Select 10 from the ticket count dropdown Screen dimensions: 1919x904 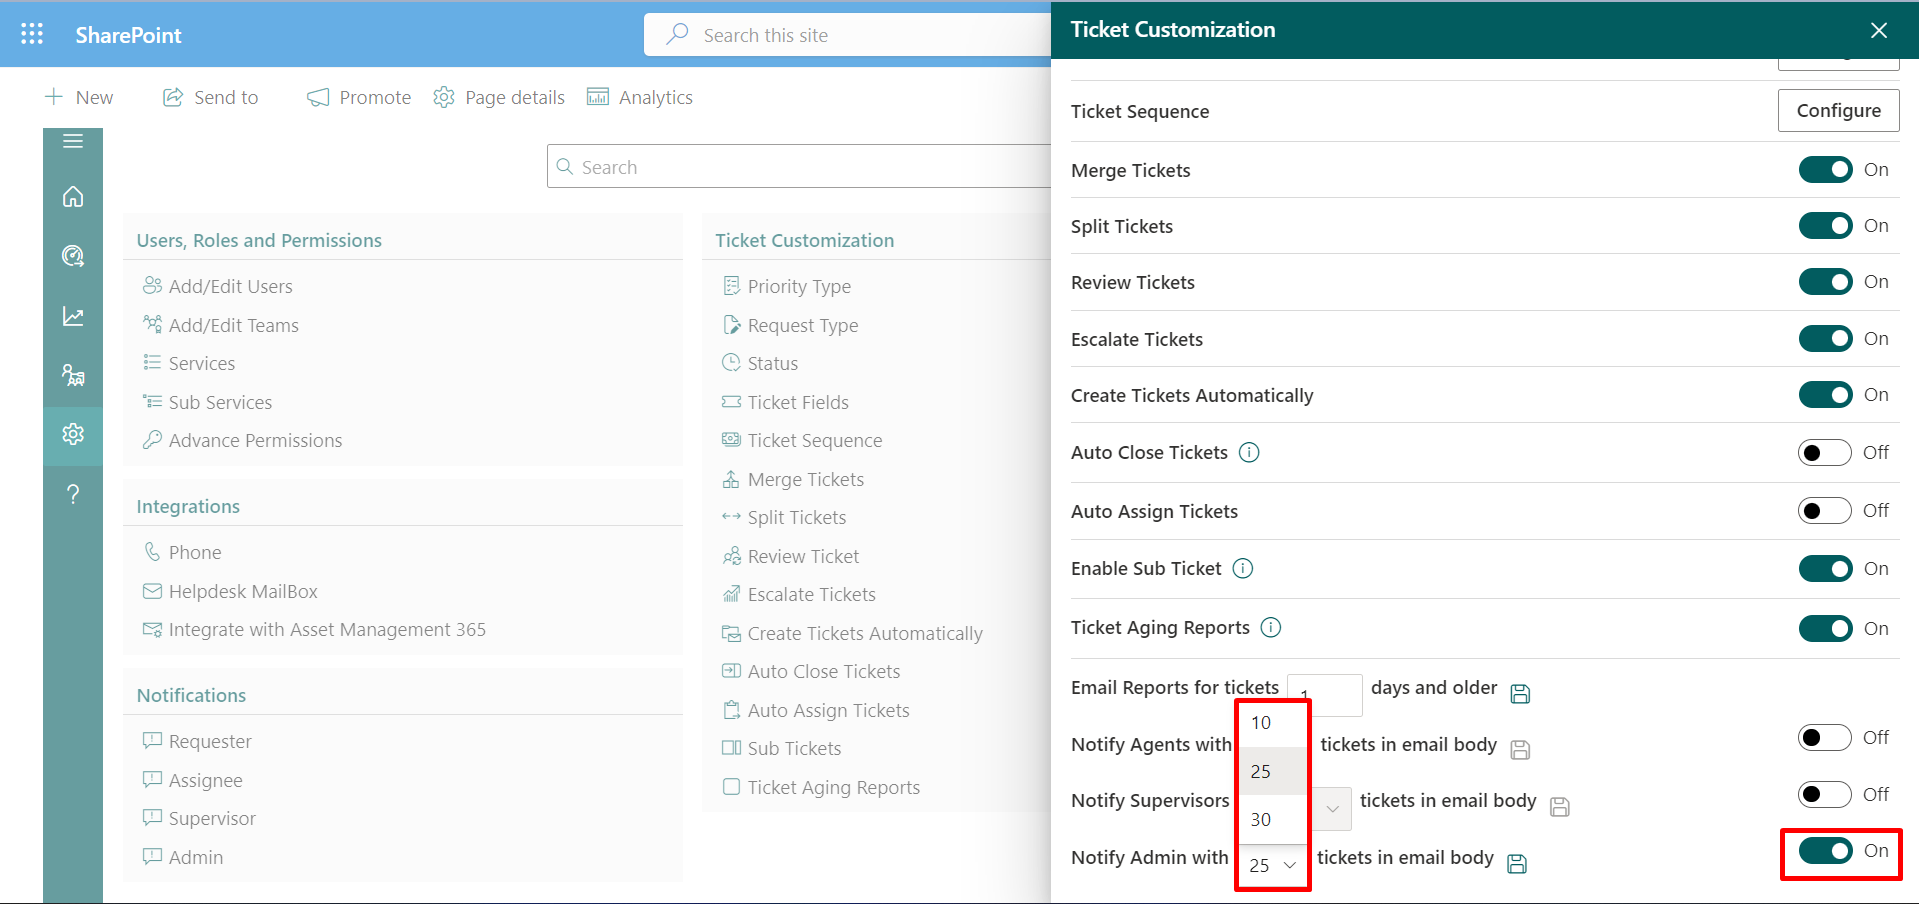tap(1272, 723)
